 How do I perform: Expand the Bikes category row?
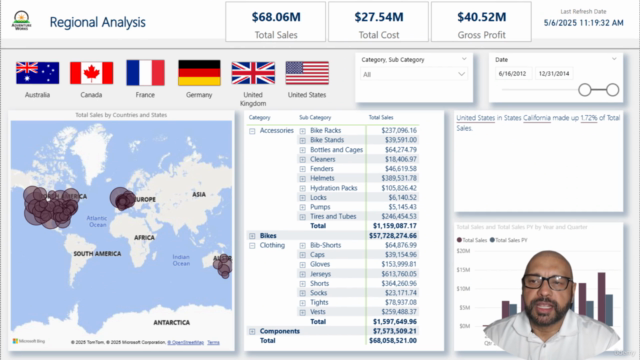pos(252,236)
